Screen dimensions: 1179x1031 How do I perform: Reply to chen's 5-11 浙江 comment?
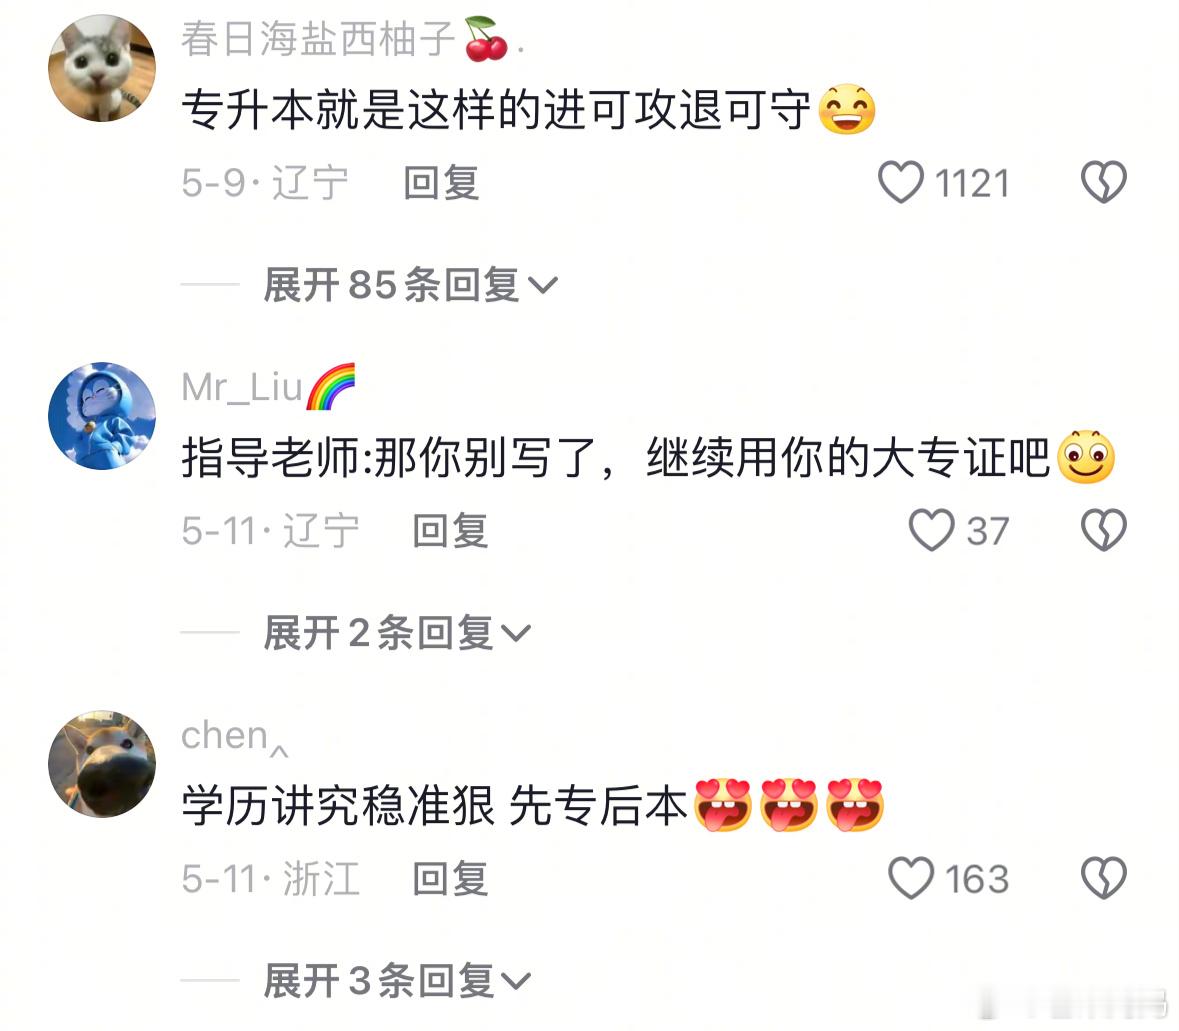[x=450, y=879]
